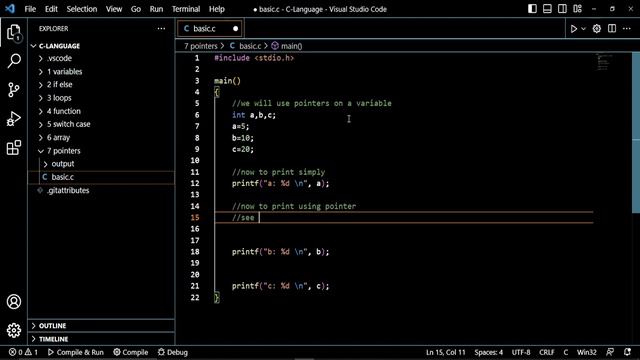Click the editor minimap
Screen dimensions: 640x360
point(603,62)
